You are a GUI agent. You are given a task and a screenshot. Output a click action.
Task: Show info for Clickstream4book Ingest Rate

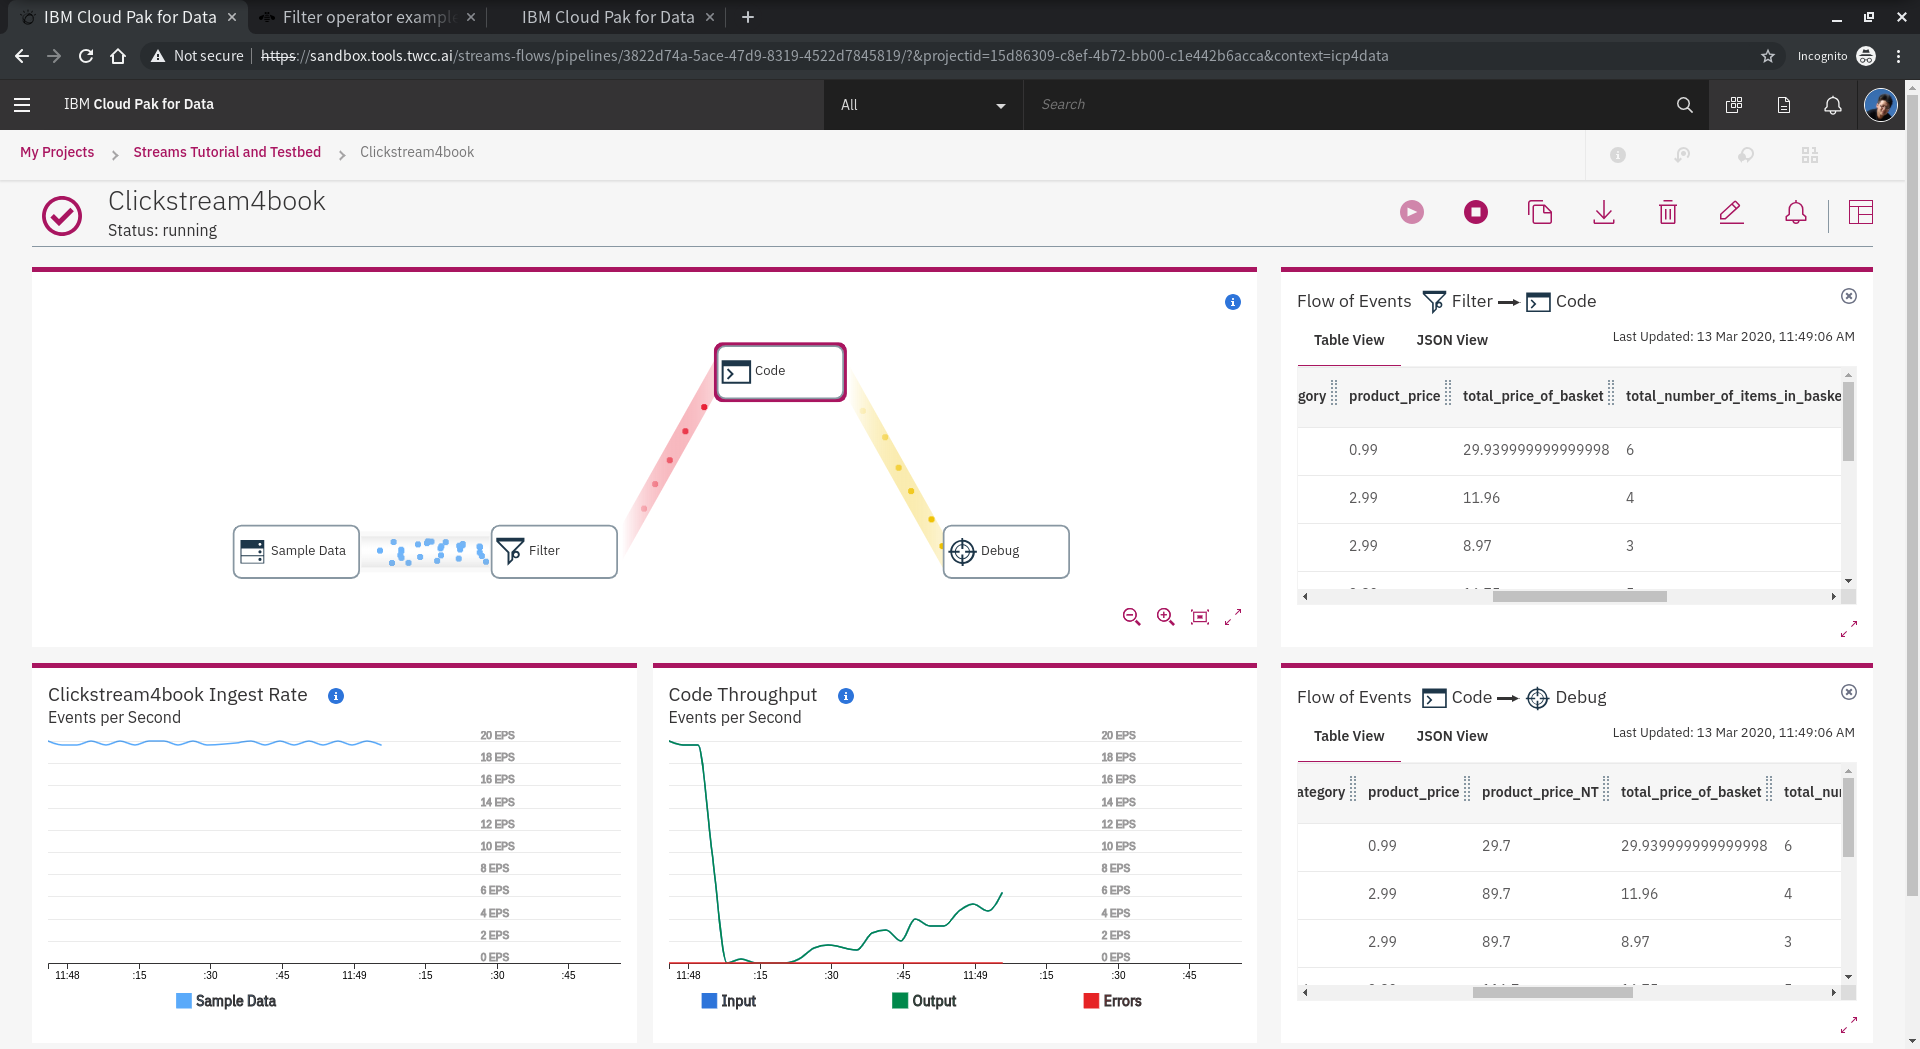click(x=336, y=696)
